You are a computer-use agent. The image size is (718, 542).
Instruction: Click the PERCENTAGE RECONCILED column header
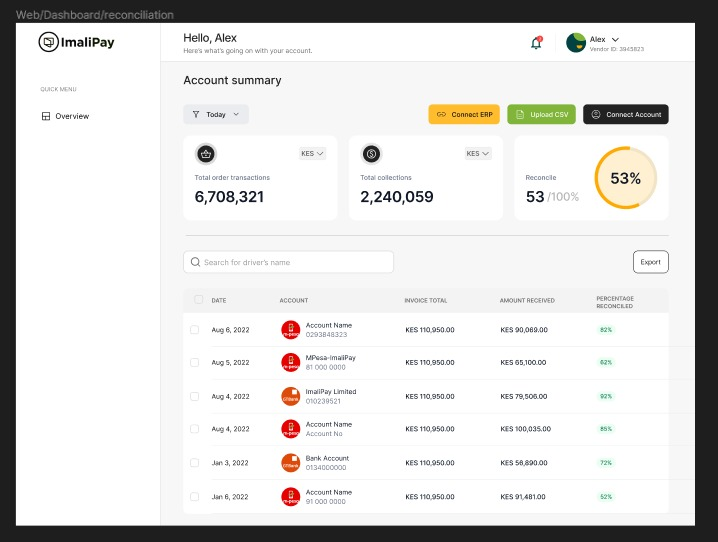click(615, 302)
